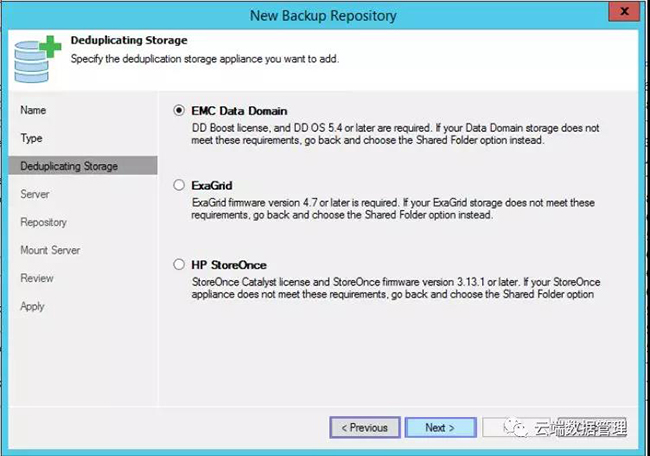Close the New Backup Repository dialog

[x=624, y=11]
